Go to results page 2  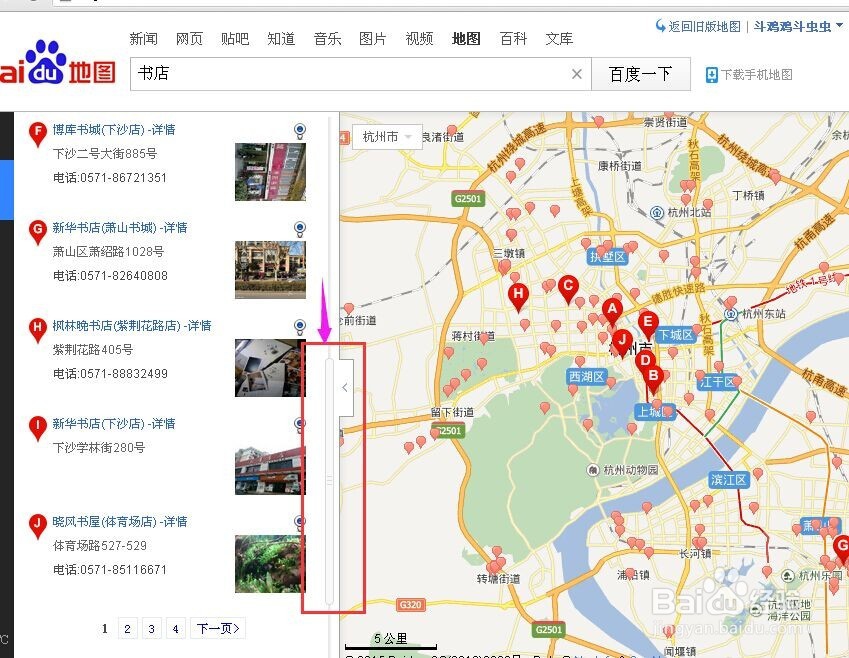127,628
